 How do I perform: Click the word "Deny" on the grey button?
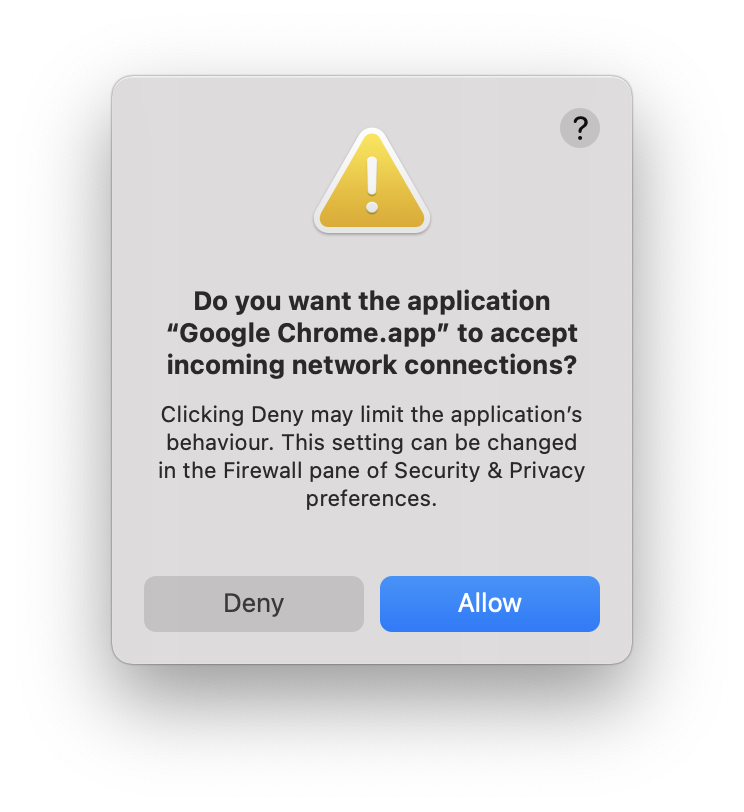(254, 603)
